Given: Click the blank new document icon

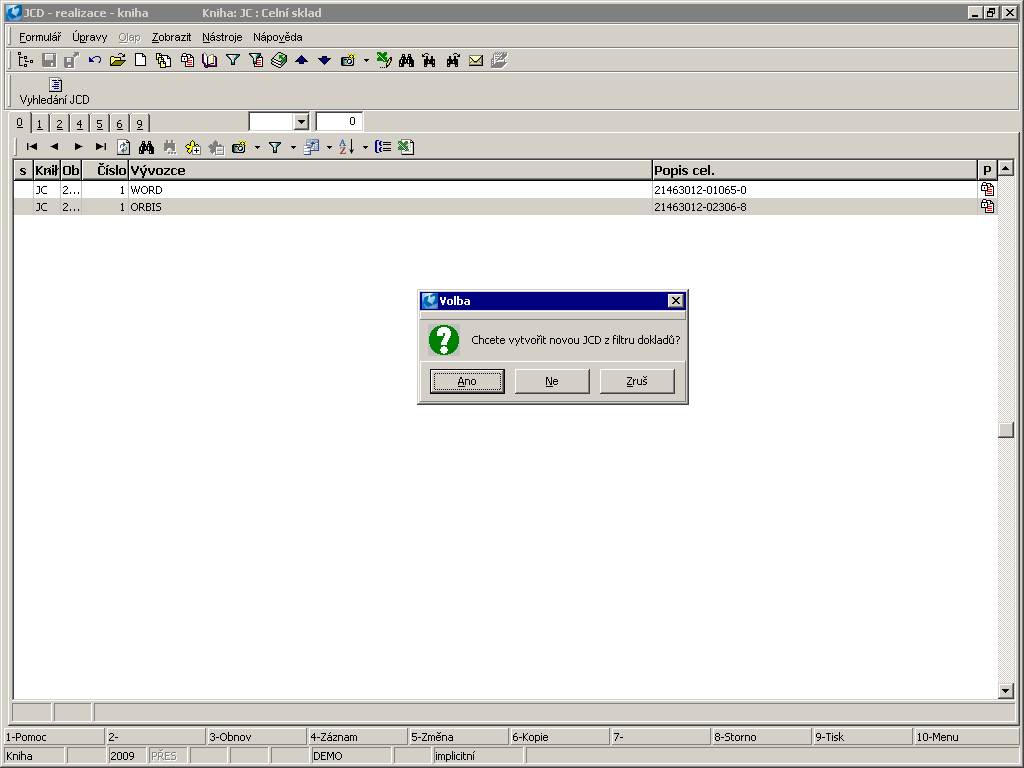Looking at the screenshot, I should (x=140, y=60).
